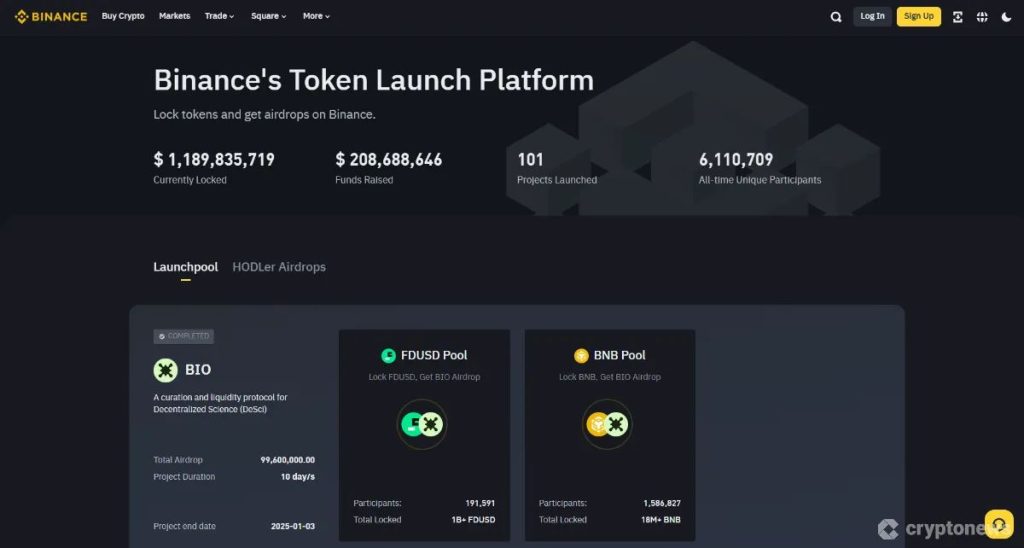Viewport: 1024px width, 548px height.
Task: Click the BNB Pool title coin icon
Action: coord(581,355)
